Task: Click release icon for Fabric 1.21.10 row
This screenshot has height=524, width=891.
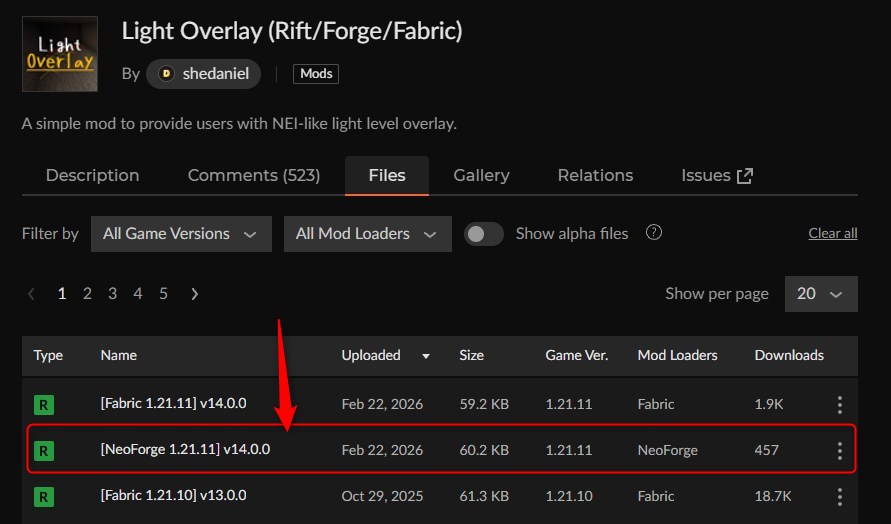Action: [44, 497]
